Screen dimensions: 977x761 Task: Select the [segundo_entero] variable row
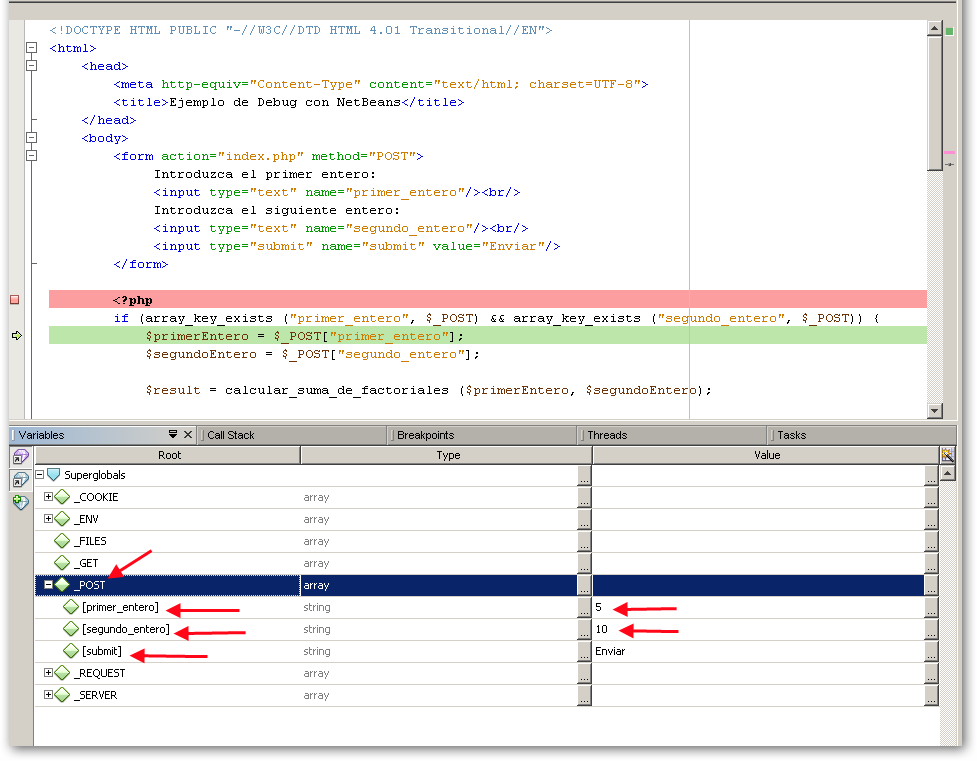tap(126, 629)
